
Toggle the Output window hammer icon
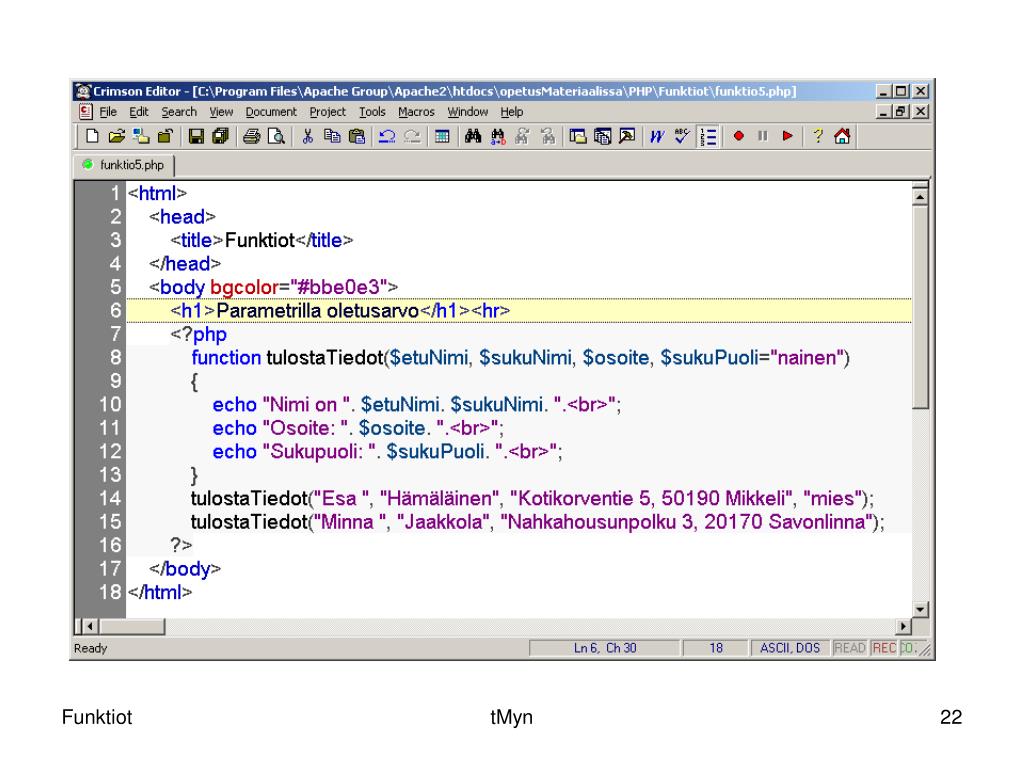[627, 136]
